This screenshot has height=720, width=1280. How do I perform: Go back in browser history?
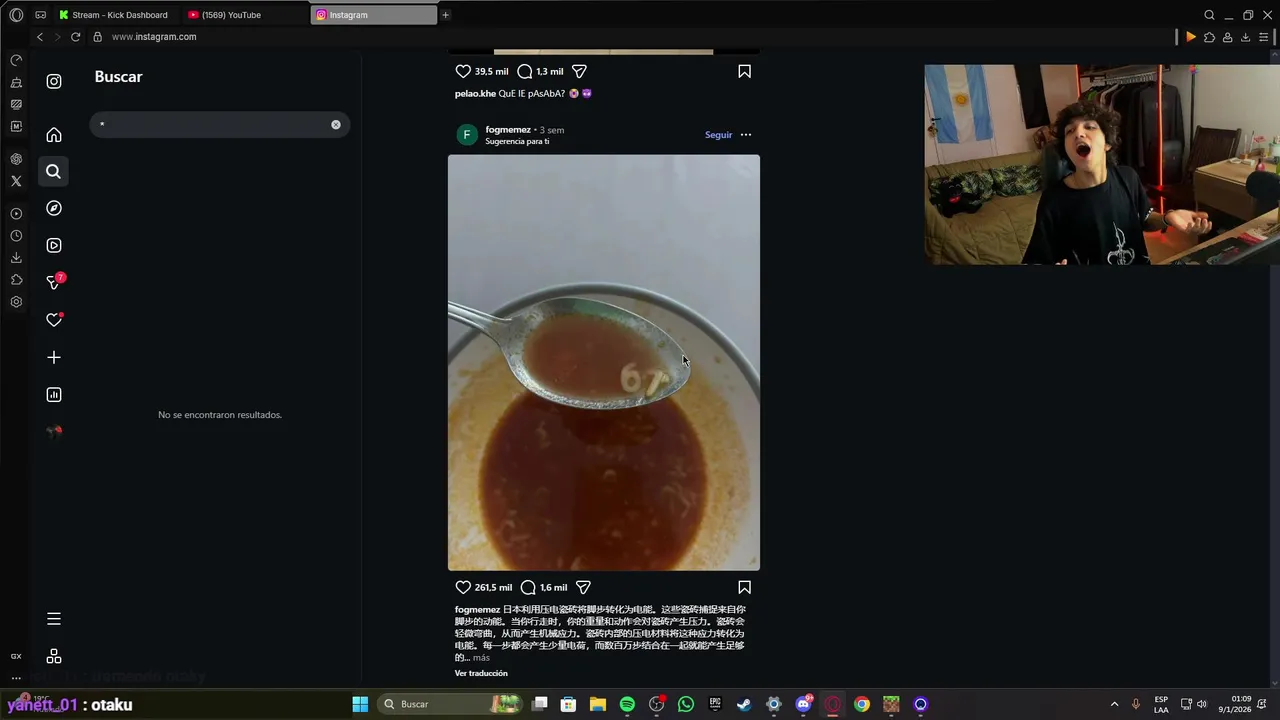[x=39, y=37]
